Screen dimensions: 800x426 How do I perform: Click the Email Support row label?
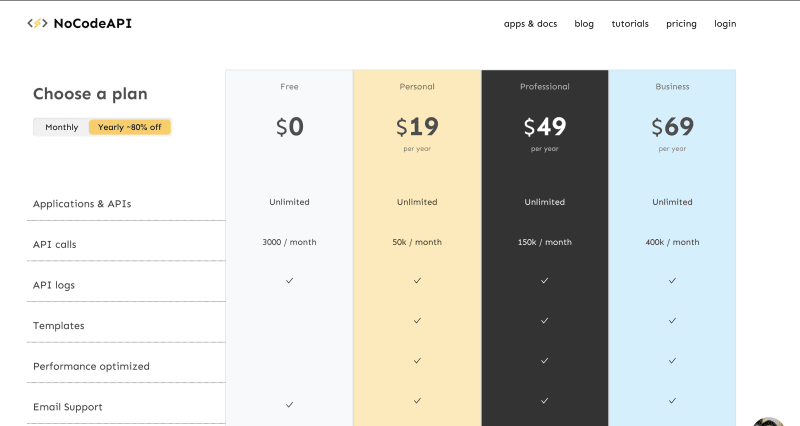tap(68, 407)
